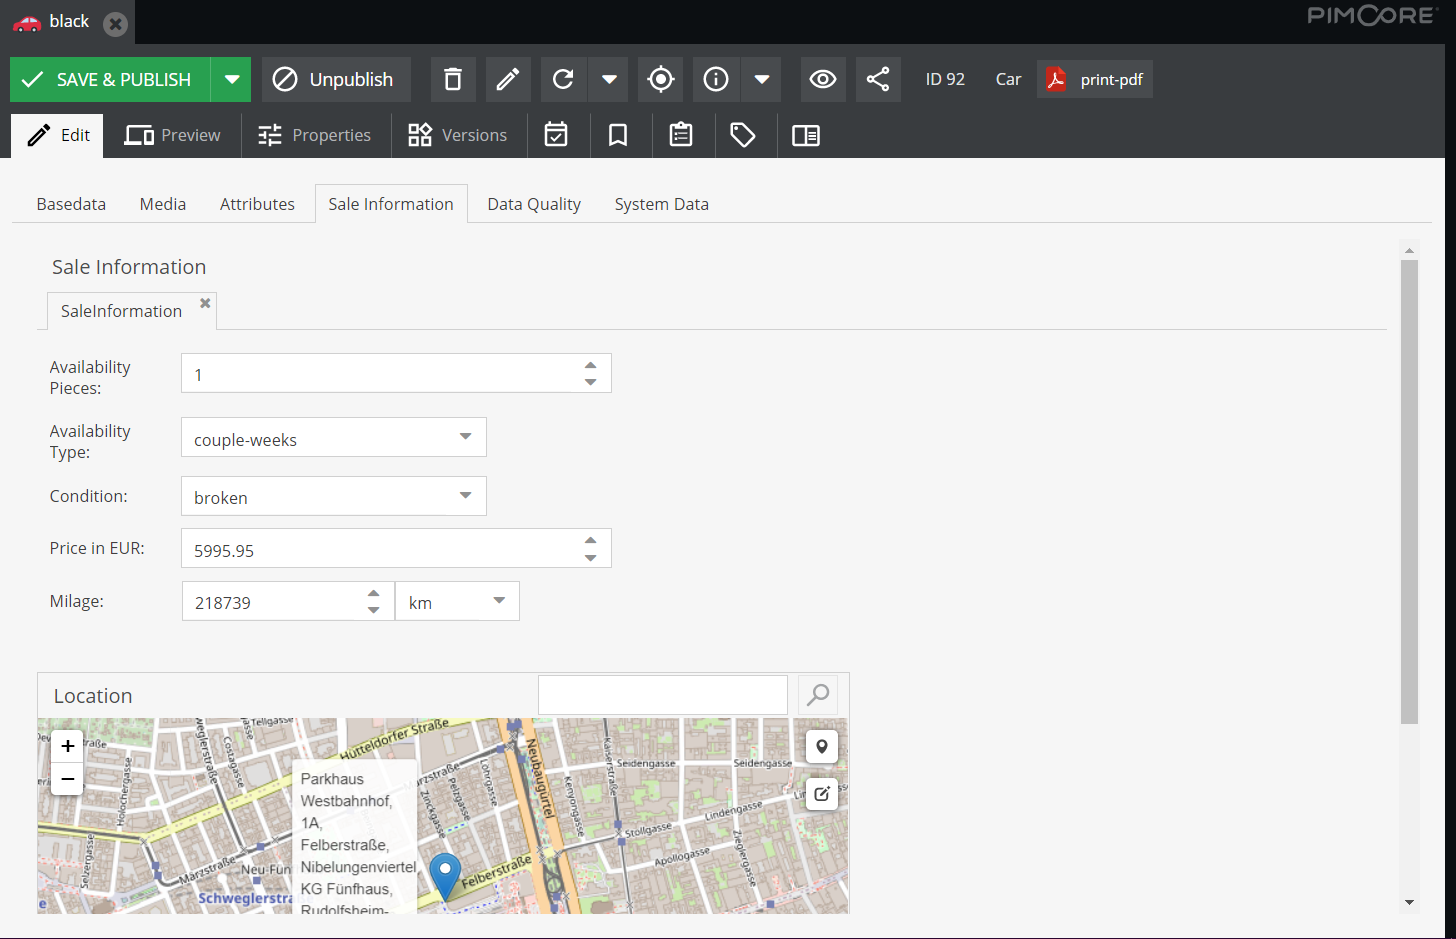The image size is (1456, 939).
Task: Click the share icon
Action: [x=878, y=79]
